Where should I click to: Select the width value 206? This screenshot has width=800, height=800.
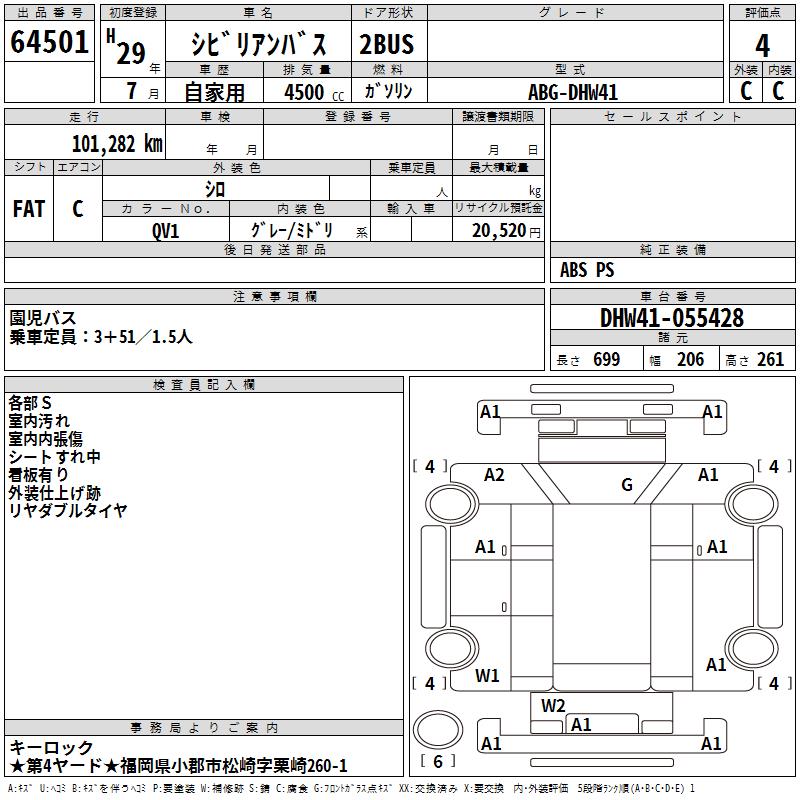690,360
